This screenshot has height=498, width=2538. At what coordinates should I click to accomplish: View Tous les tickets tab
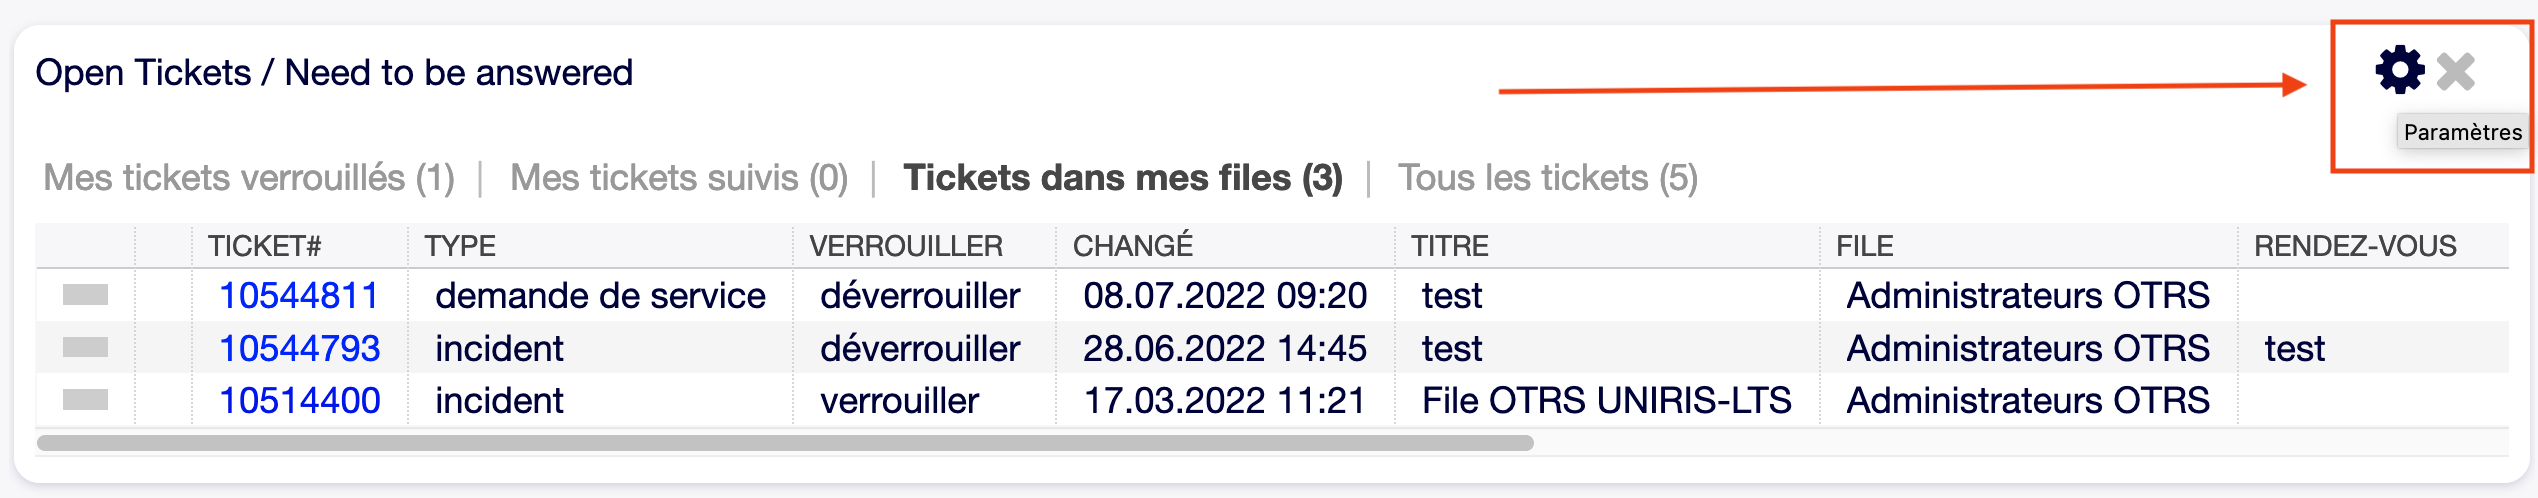(x=1547, y=178)
